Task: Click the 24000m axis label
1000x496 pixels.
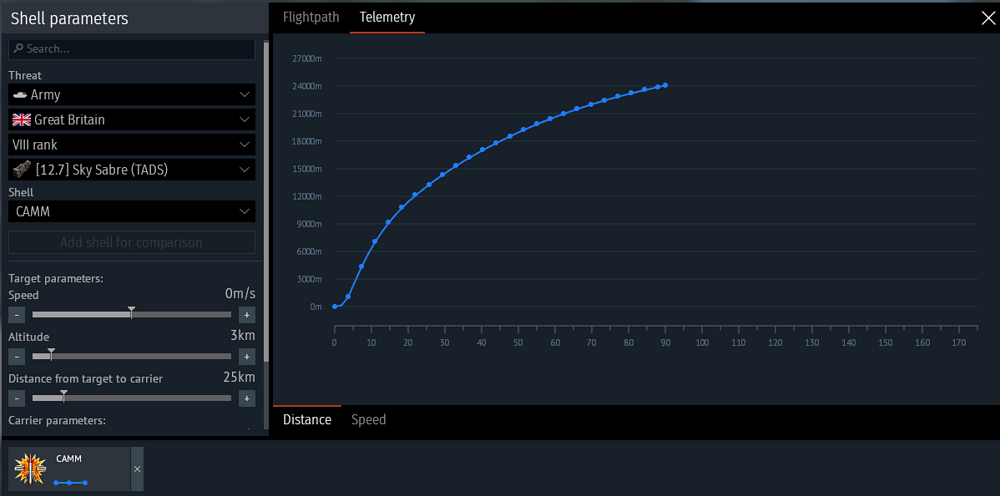Action: [x=307, y=86]
